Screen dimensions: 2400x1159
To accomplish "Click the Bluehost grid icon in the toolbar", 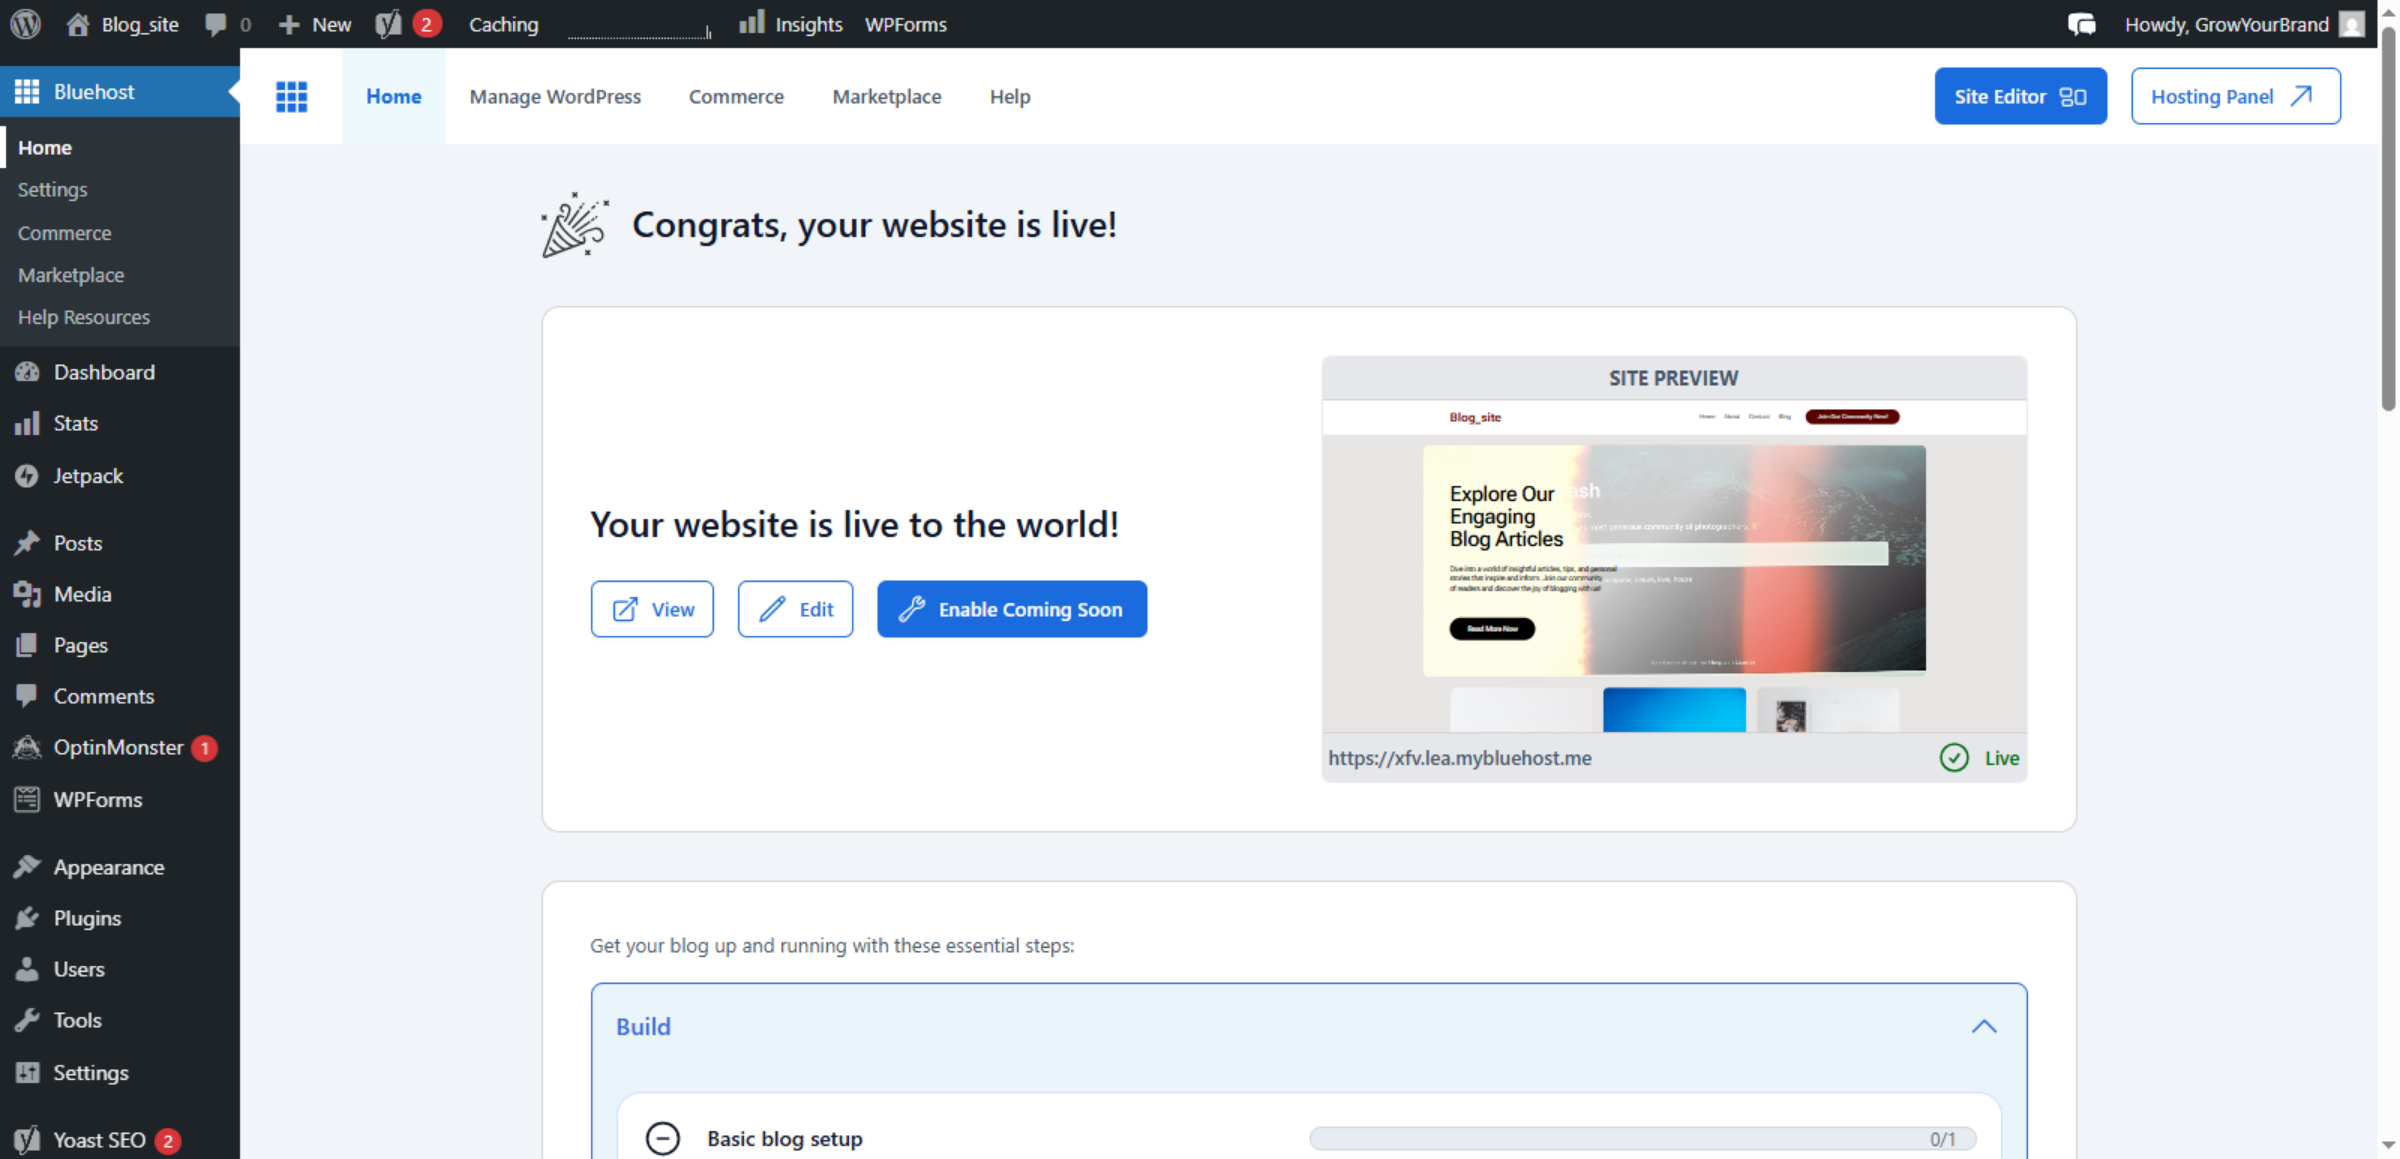I will 291,96.
